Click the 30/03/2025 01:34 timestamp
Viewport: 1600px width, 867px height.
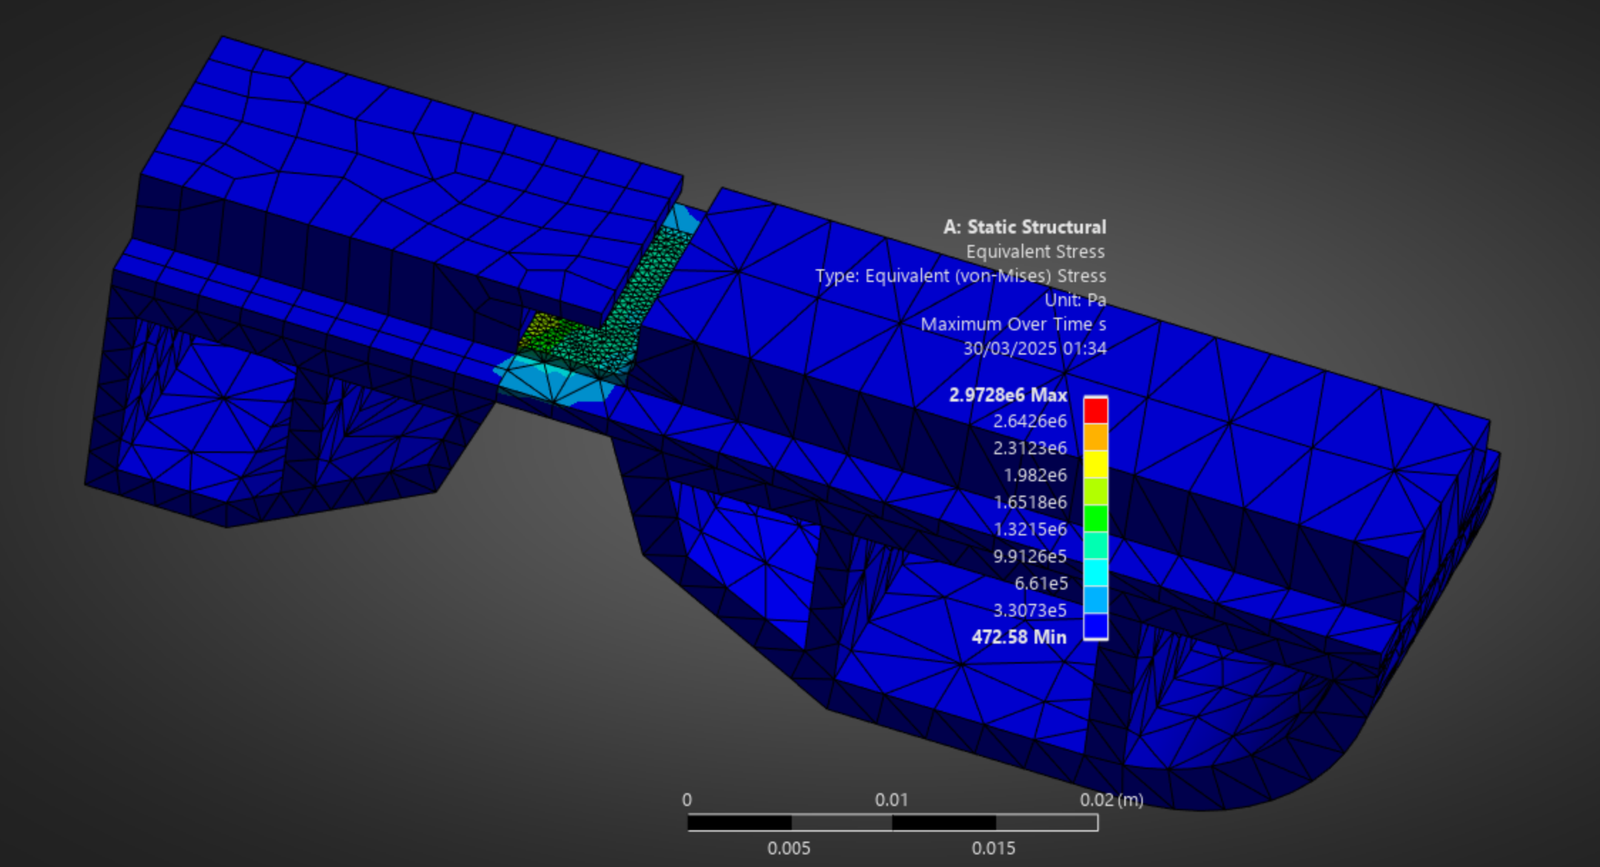[x=1034, y=348]
